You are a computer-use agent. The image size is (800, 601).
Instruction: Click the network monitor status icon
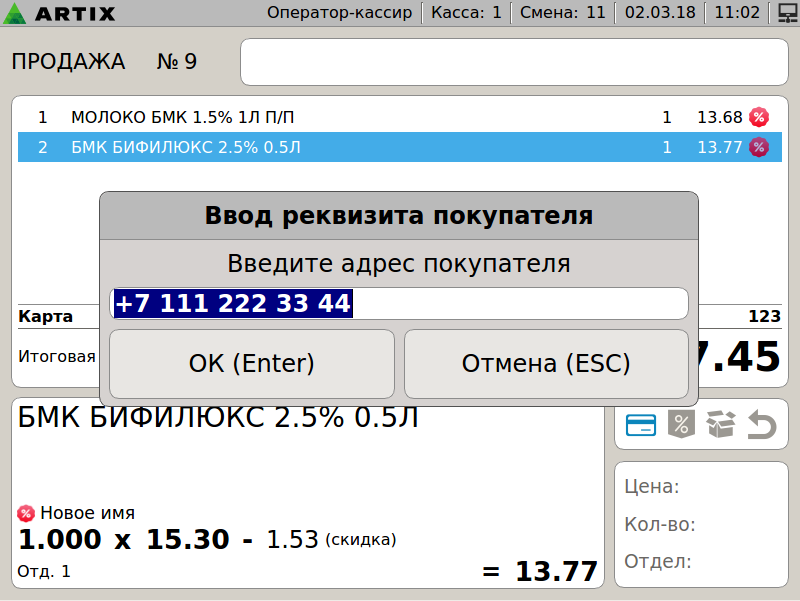tap(788, 13)
